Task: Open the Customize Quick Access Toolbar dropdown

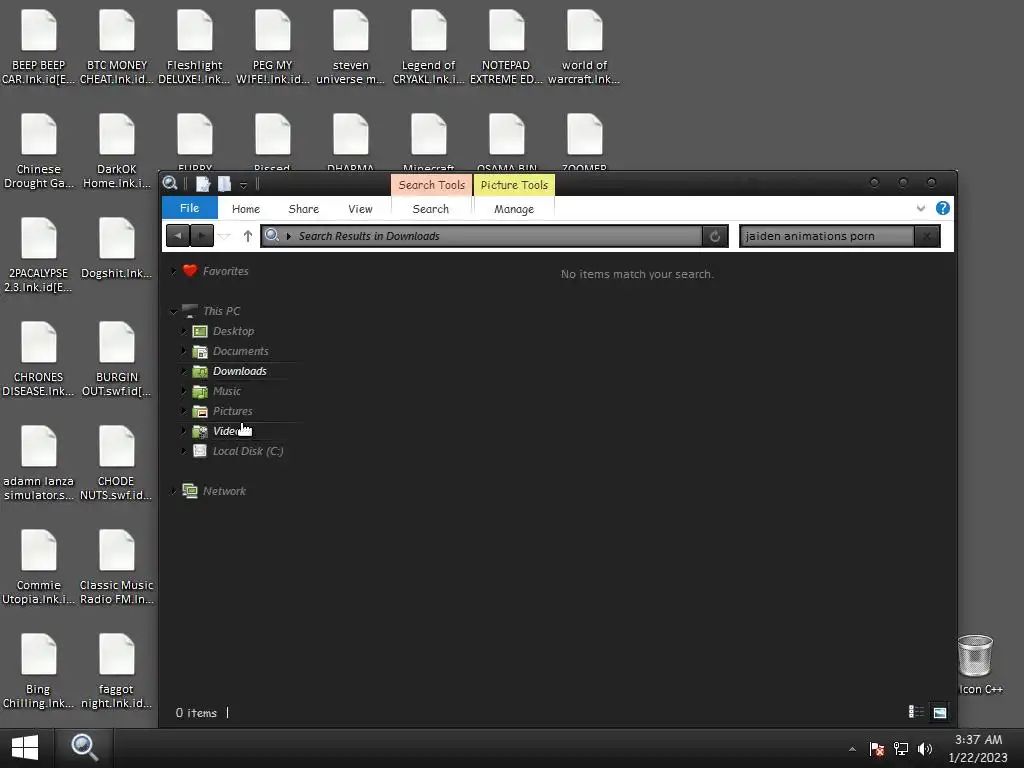Action: (x=243, y=185)
